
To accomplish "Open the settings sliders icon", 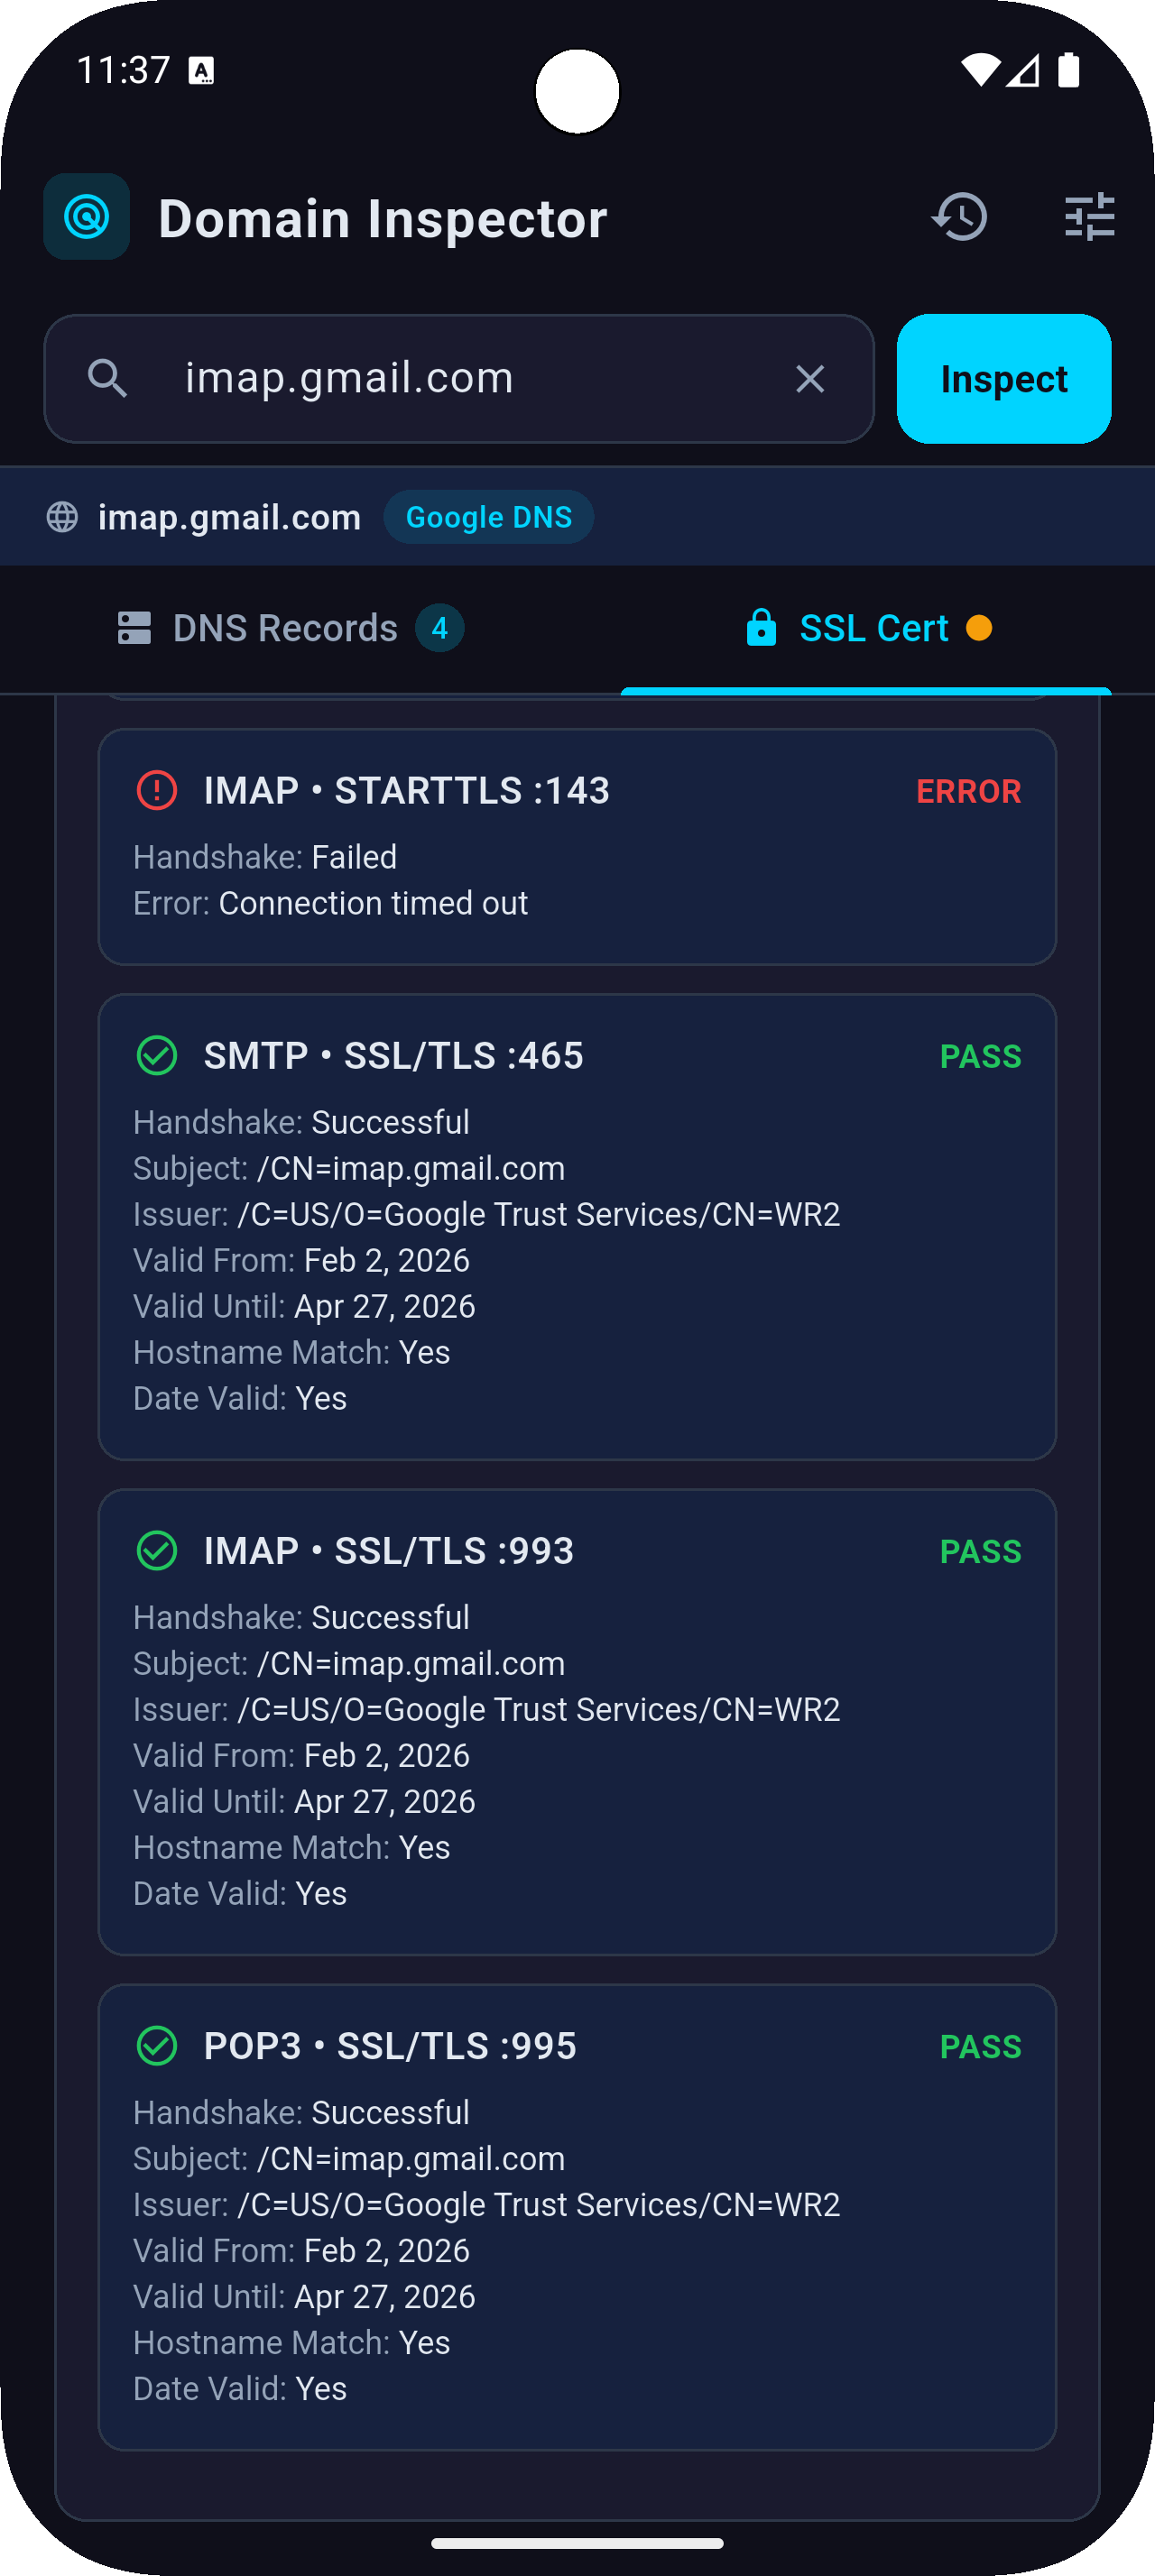I will 1089,217.
